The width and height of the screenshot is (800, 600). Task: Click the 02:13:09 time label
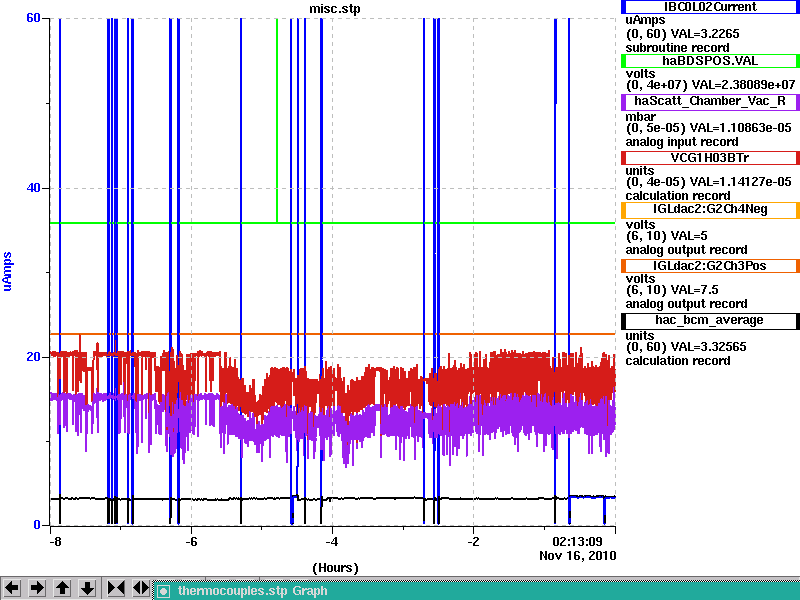(578, 541)
